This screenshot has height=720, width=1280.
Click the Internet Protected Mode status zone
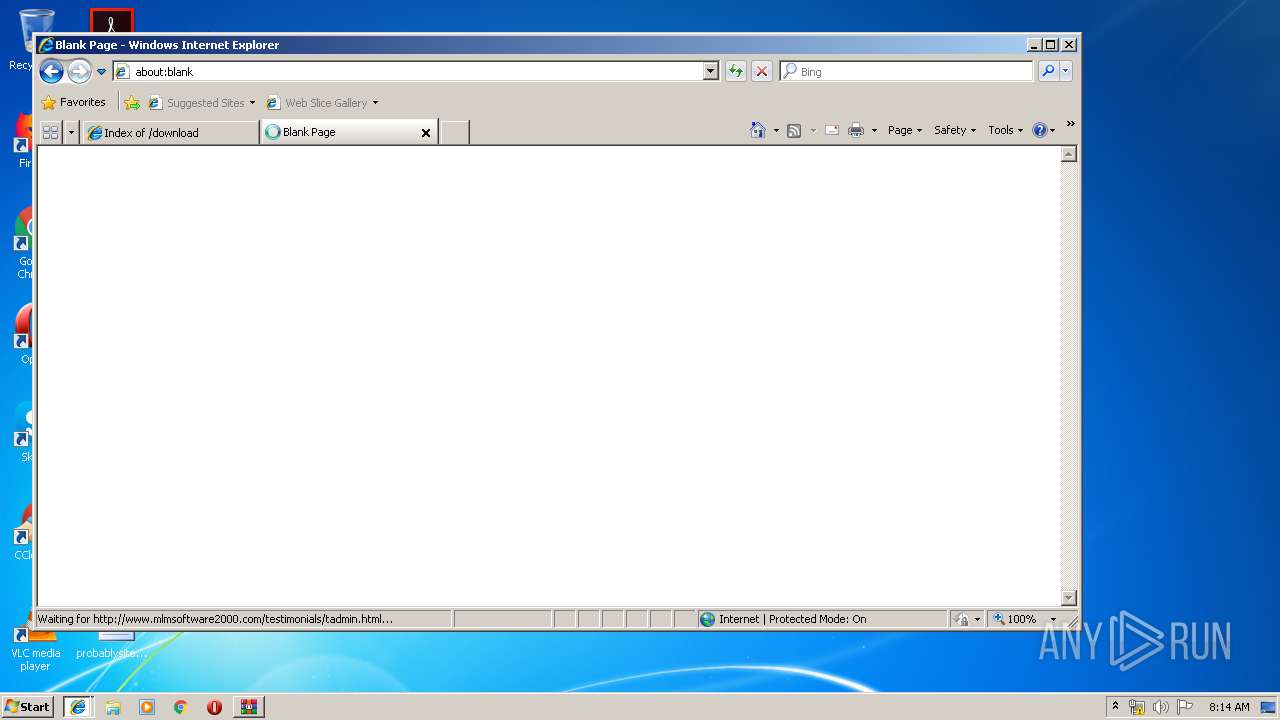coord(822,619)
